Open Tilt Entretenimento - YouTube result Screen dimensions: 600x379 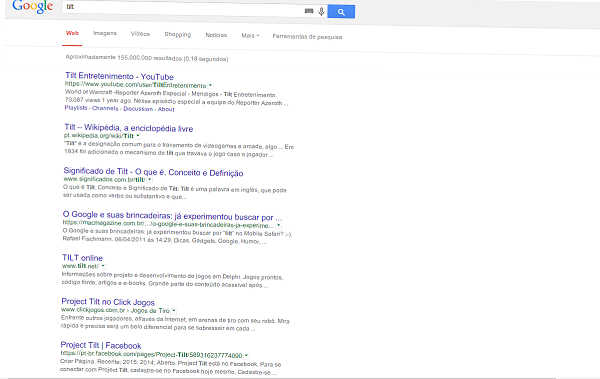tap(119, 76)
